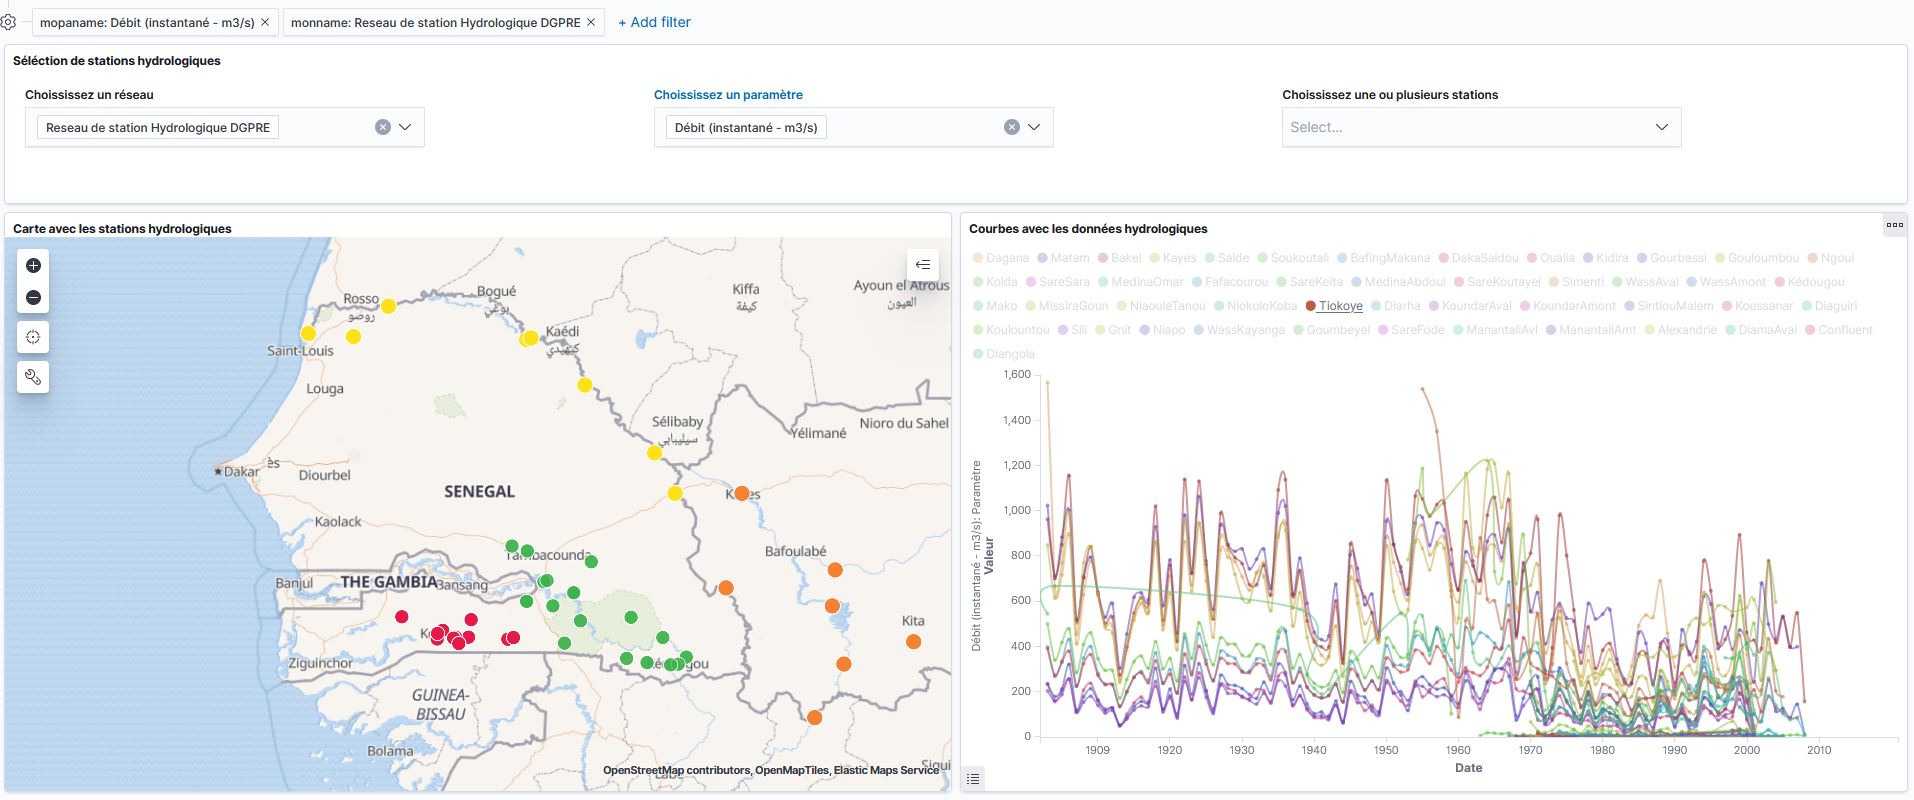Click the orange station marker near Kita
Screen dimensions: 1914x800
point(913,642)
